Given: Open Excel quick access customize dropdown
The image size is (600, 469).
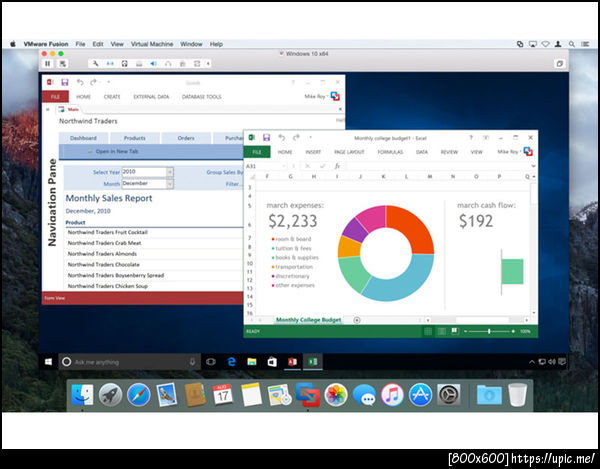Looking at the screenshot, I should (x=310, y=137).
